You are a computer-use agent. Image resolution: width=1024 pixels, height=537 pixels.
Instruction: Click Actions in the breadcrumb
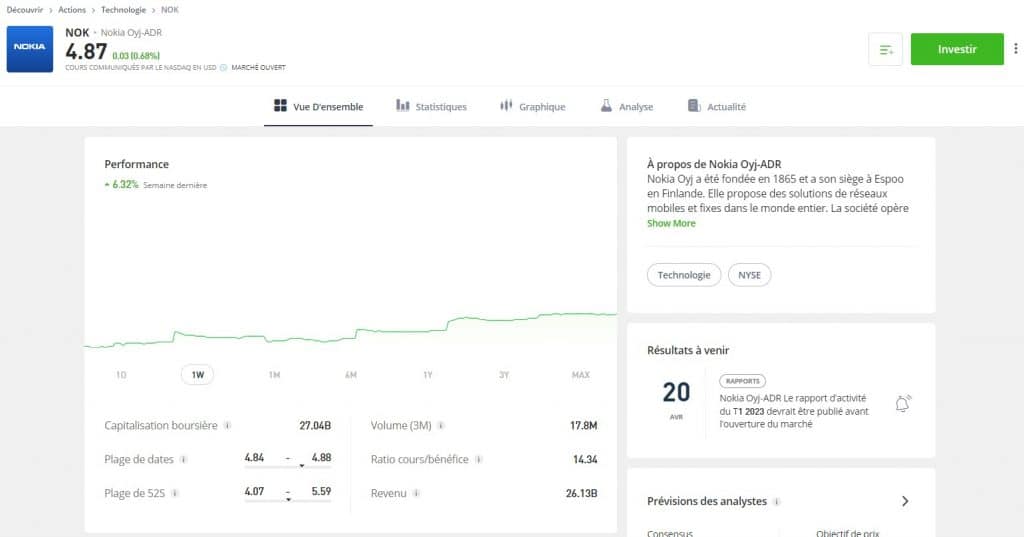[x=72, y=10]
